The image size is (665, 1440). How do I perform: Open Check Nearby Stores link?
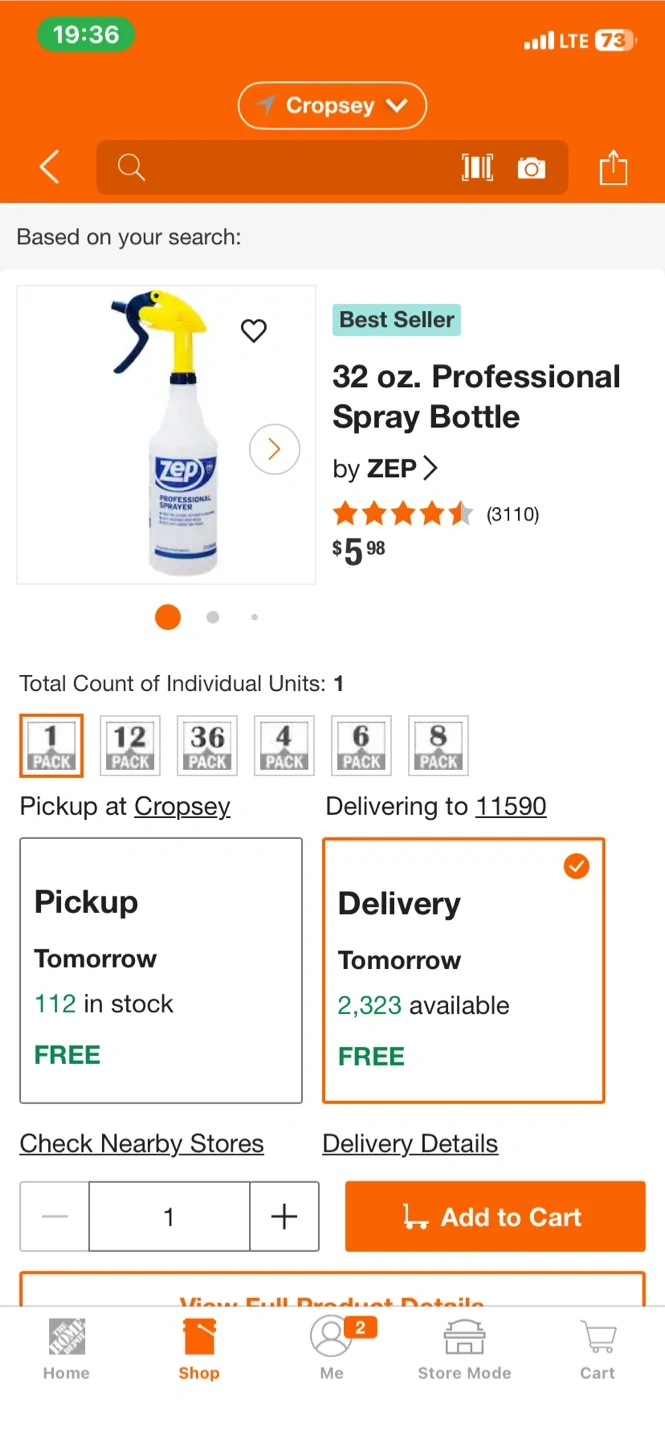pyautogui.click(x=142, y=1143)
